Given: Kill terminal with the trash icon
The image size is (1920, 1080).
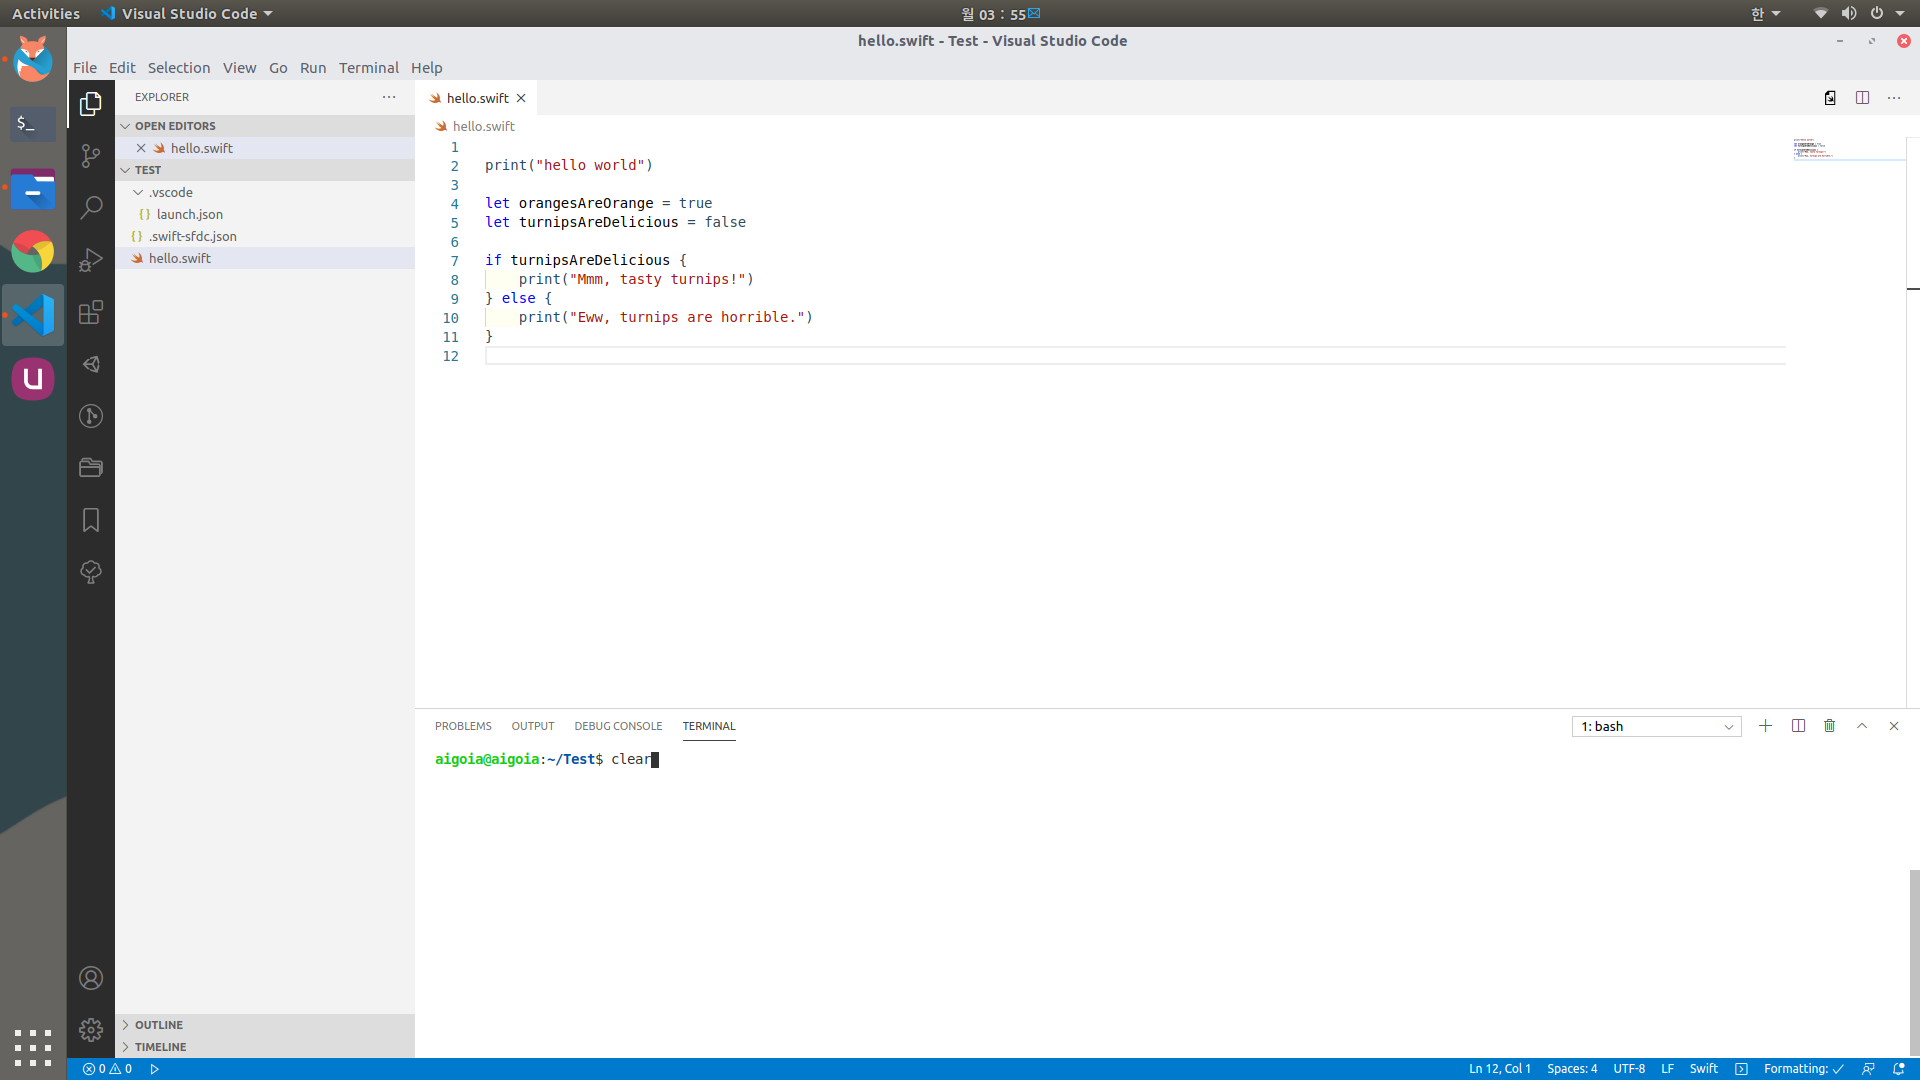Looking at the screenshot, I should [x=1829, y=726].
